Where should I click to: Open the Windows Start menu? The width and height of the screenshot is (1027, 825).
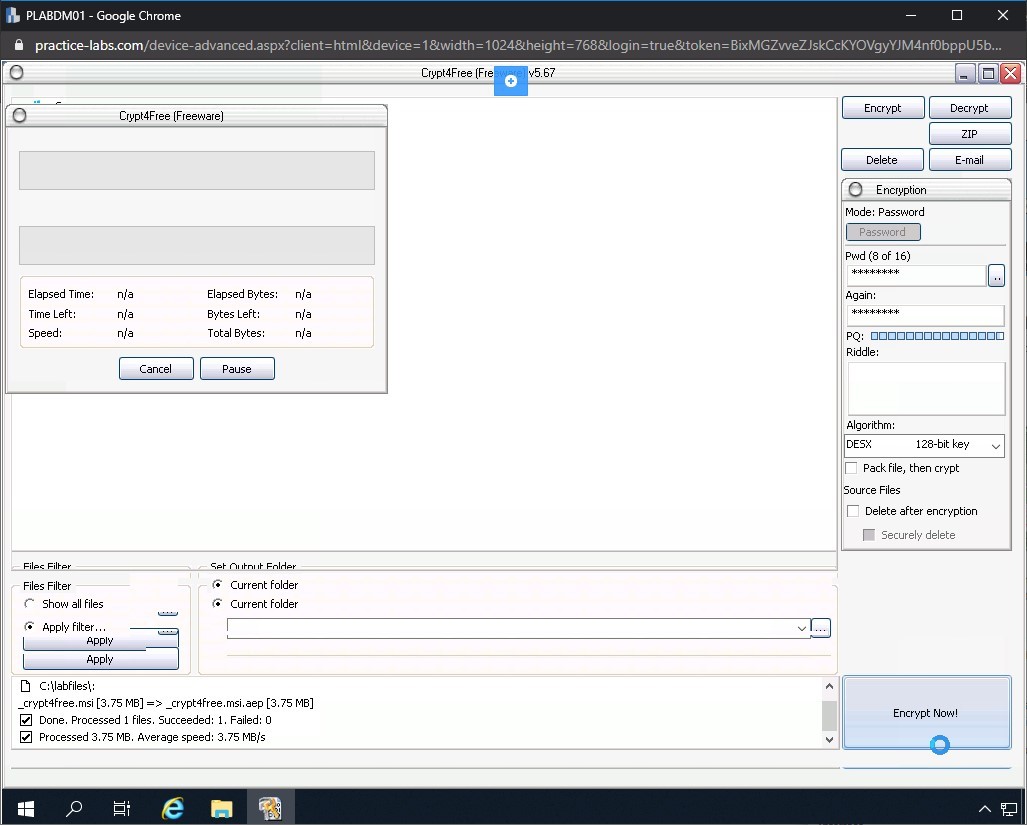[x=24, y=807]
